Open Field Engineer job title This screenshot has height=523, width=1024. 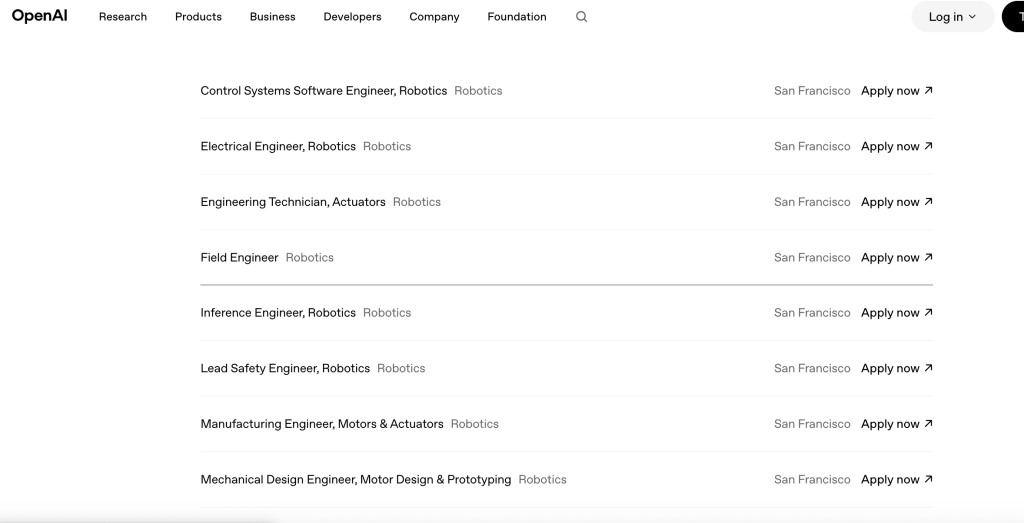tap(239, 257)
